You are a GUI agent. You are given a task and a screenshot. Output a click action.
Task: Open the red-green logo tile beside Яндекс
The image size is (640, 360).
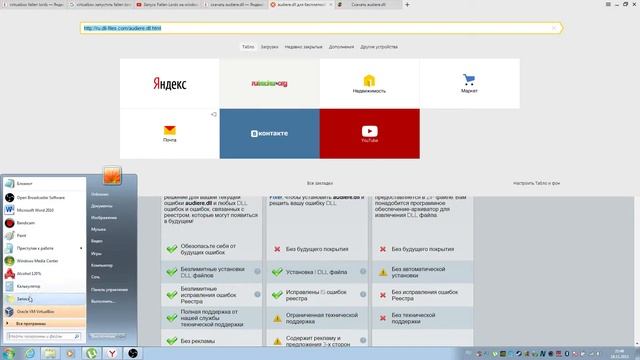click(x=269, y=84)
